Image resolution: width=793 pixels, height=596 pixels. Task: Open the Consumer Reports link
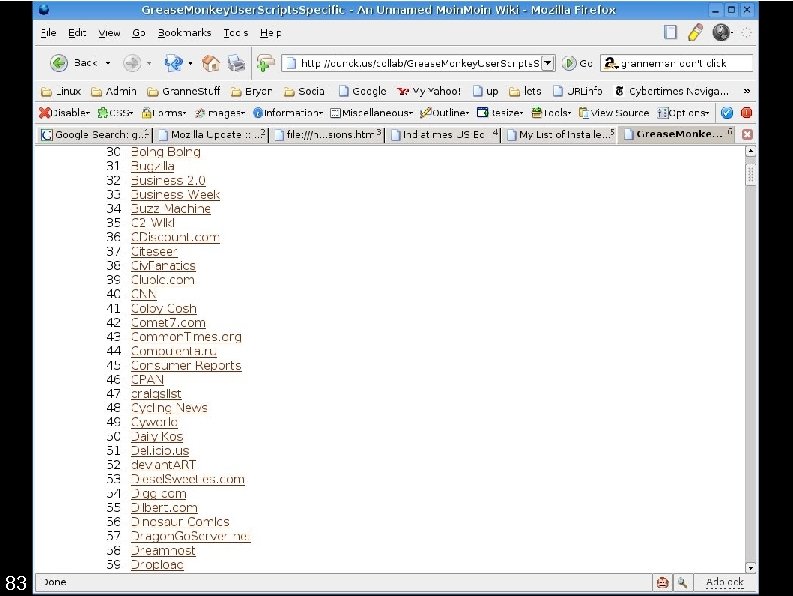(186, 365)
